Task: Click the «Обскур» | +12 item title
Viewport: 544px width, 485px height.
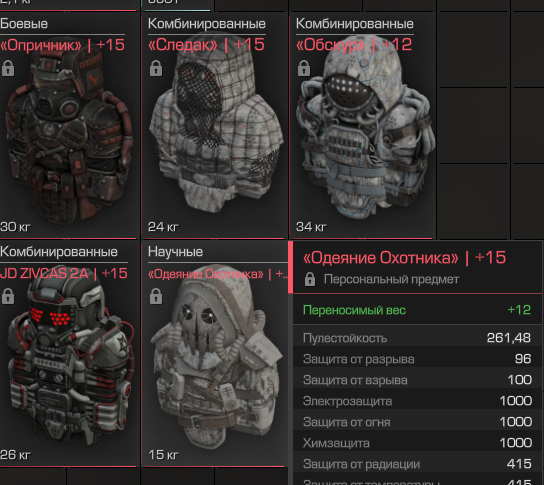Action: [354, 45]
